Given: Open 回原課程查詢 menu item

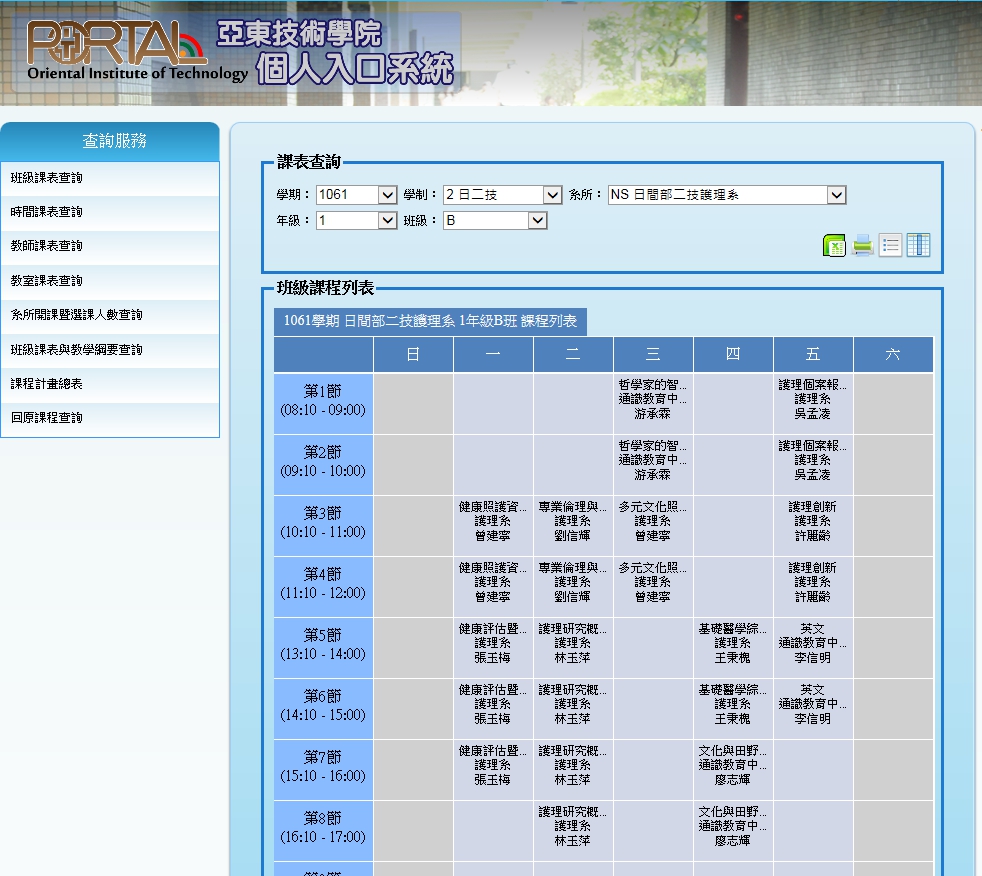Looking at the screenshot, I should (110, 418).
